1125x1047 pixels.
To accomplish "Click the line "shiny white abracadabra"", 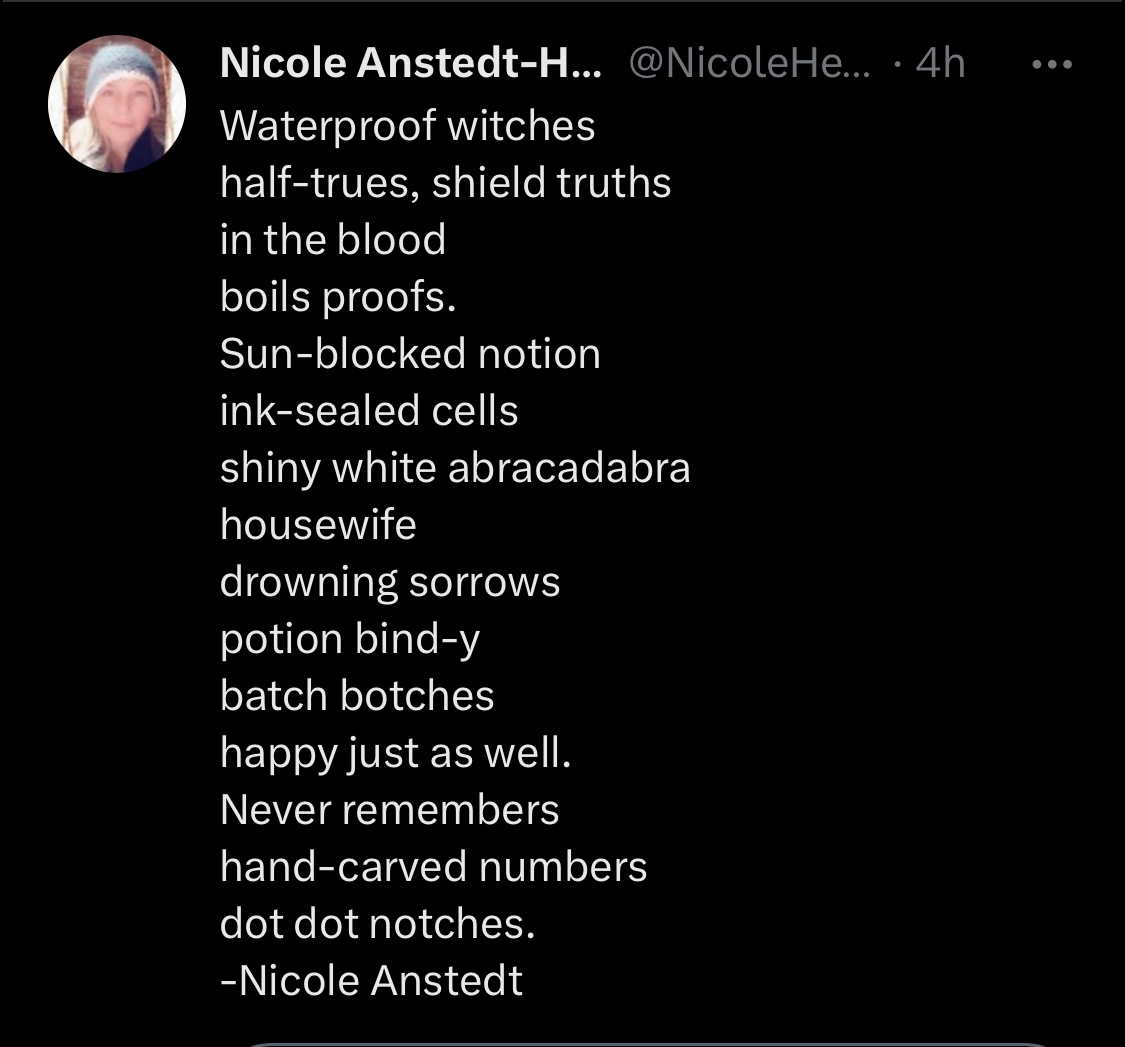I will 455,468.
